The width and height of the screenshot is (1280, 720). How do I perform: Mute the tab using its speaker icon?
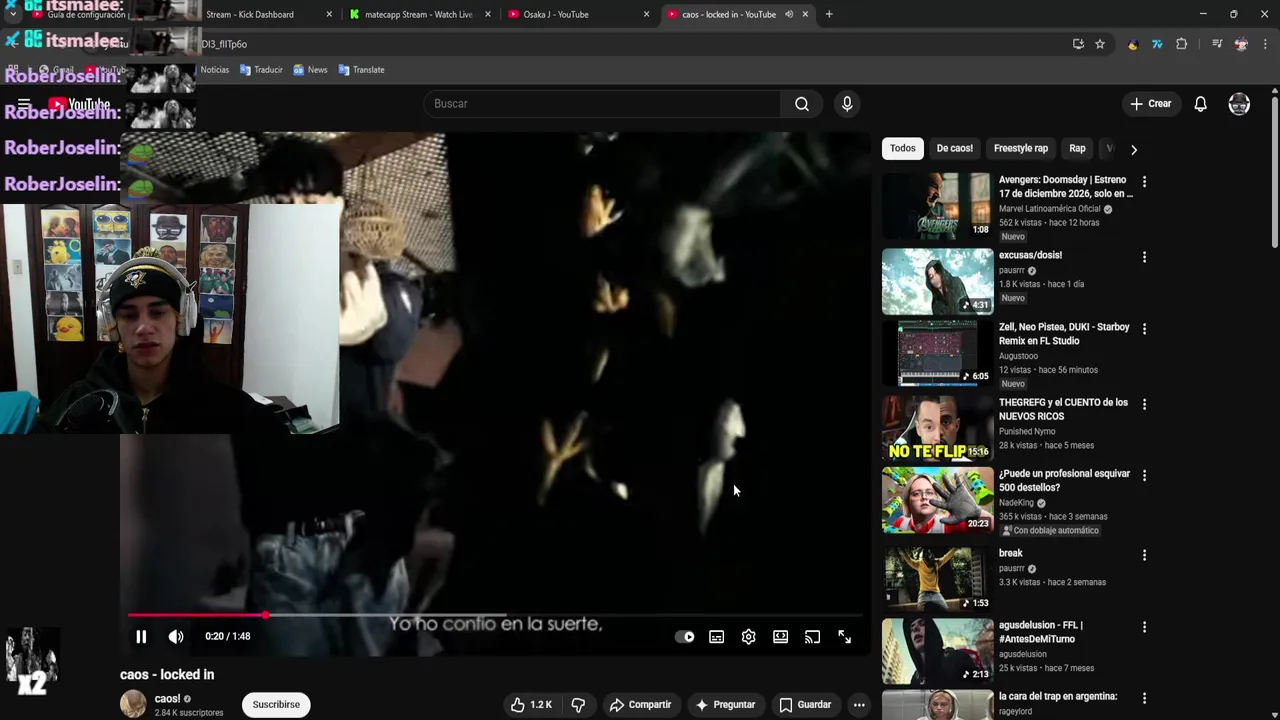(x=789, y=15)
